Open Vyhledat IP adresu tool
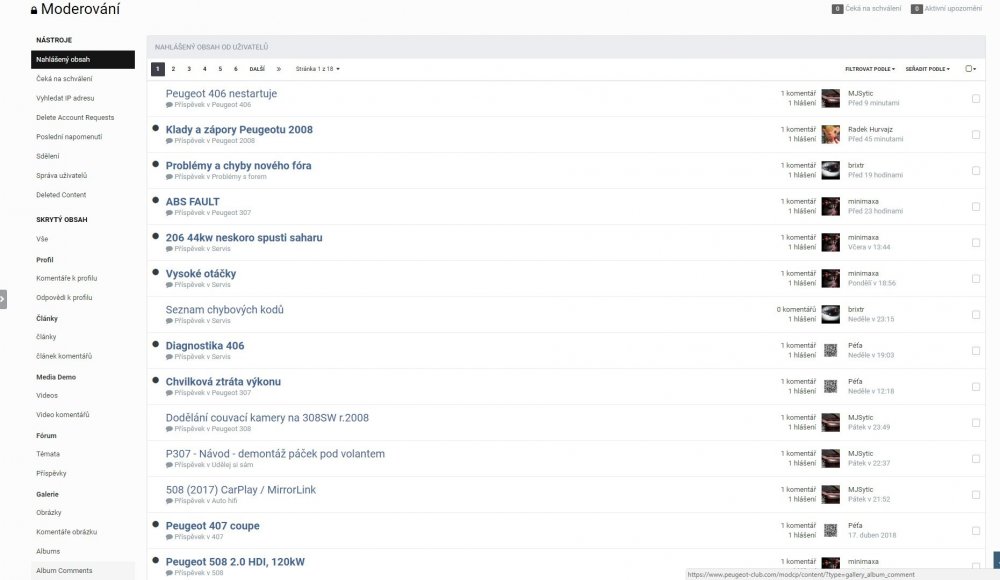The width and height of the screenshot is (1000, 580). 65,98
